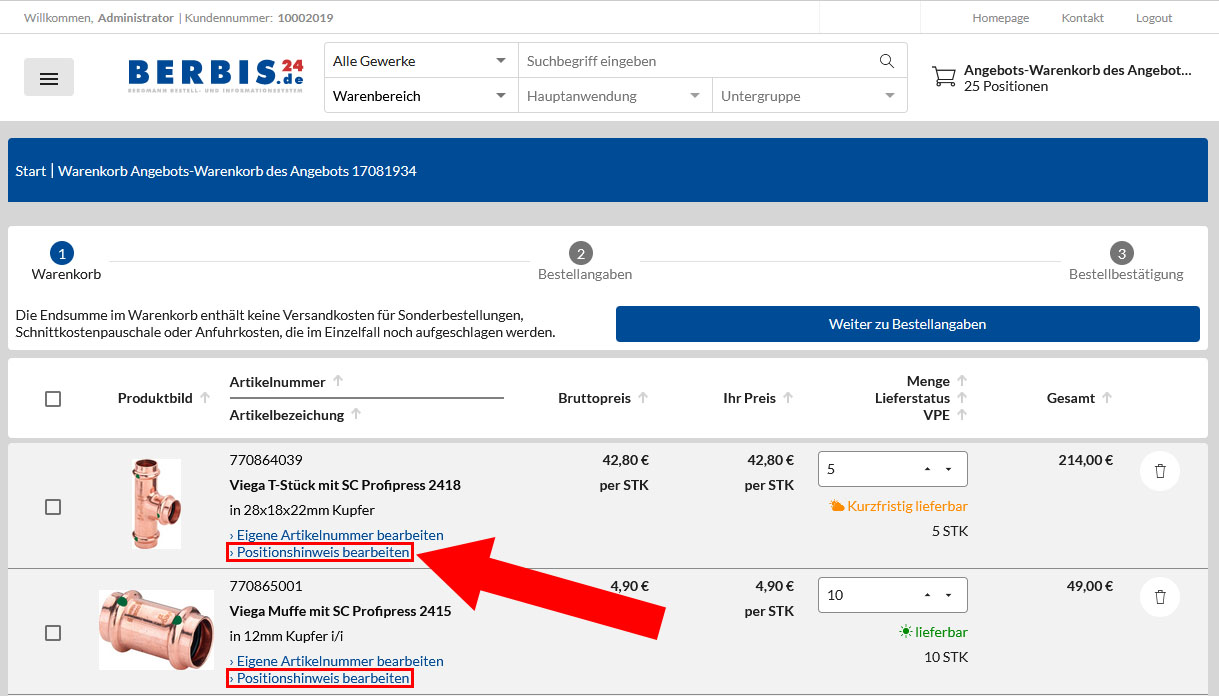The width and height of the screenshot is (1219, 696).
Task: Edit Positionshinweis for Viega T-Stück
Action: 320,552
